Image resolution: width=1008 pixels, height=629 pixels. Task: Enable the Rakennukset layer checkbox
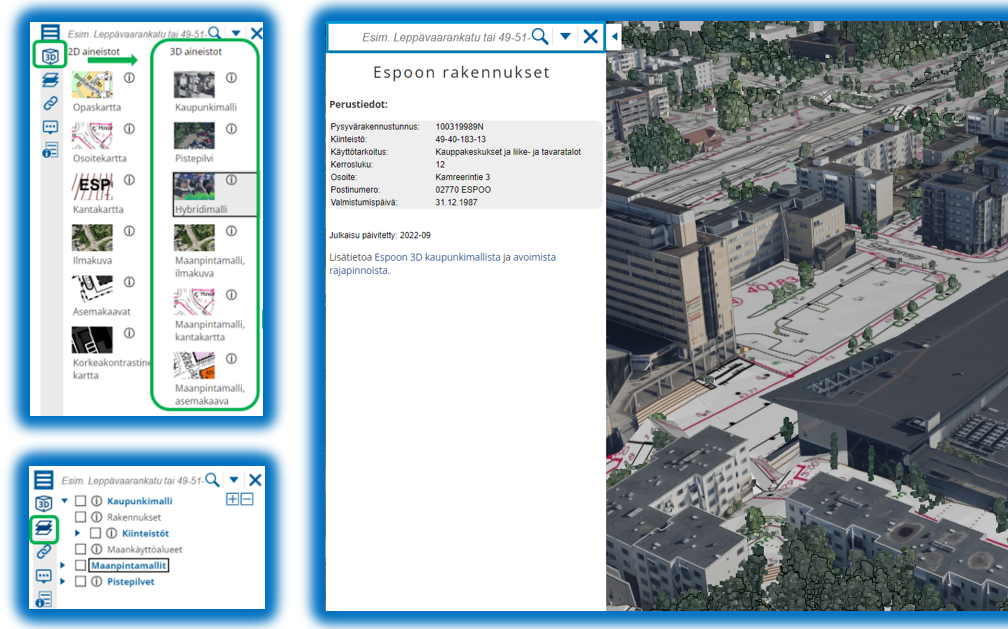81,517
